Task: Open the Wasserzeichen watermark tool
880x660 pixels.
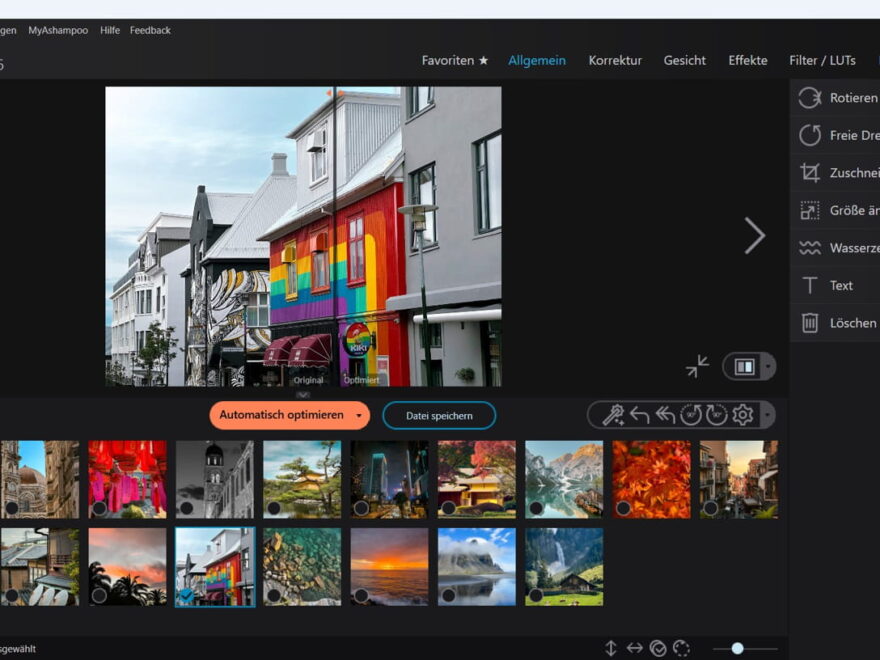Action: tap(840, 247)
